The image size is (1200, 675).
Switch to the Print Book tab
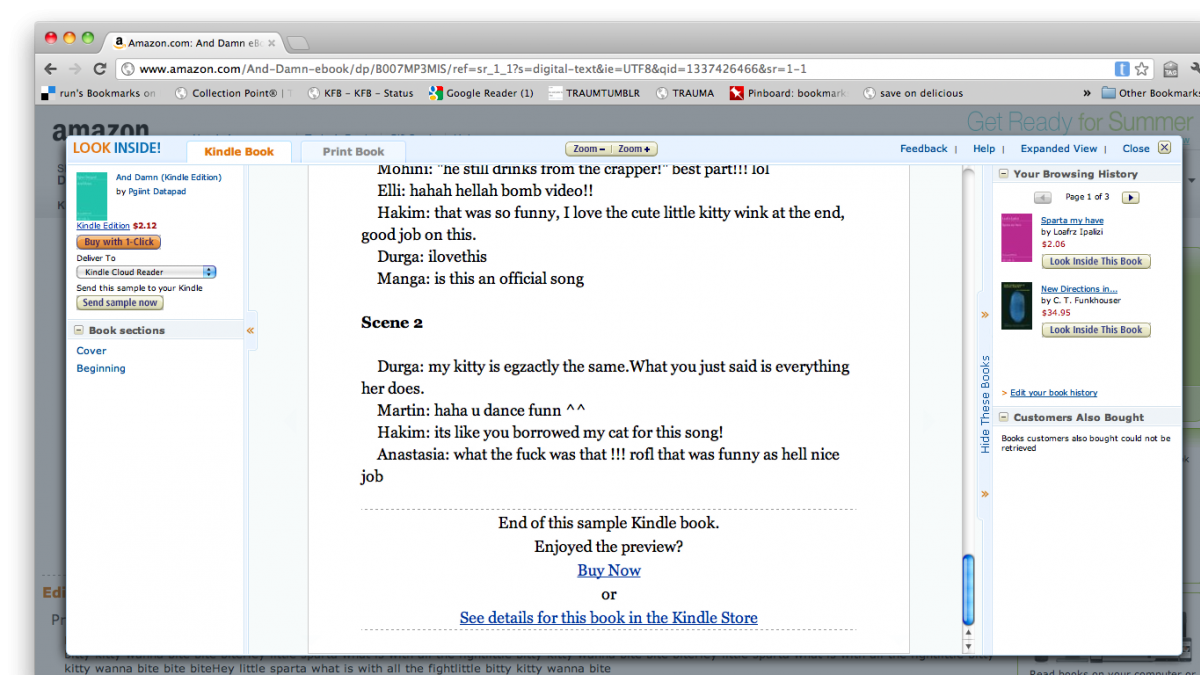pyautogui.click(x=353, y=152)
